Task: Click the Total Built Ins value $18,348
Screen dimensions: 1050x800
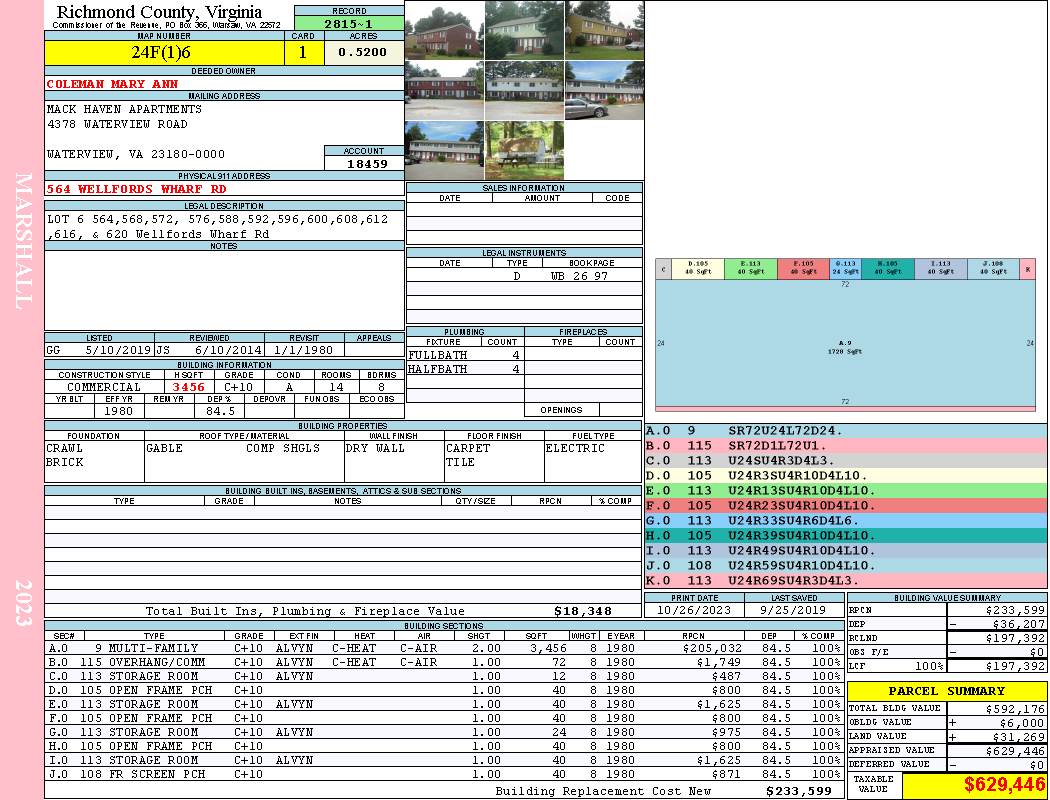Action: 583,611
